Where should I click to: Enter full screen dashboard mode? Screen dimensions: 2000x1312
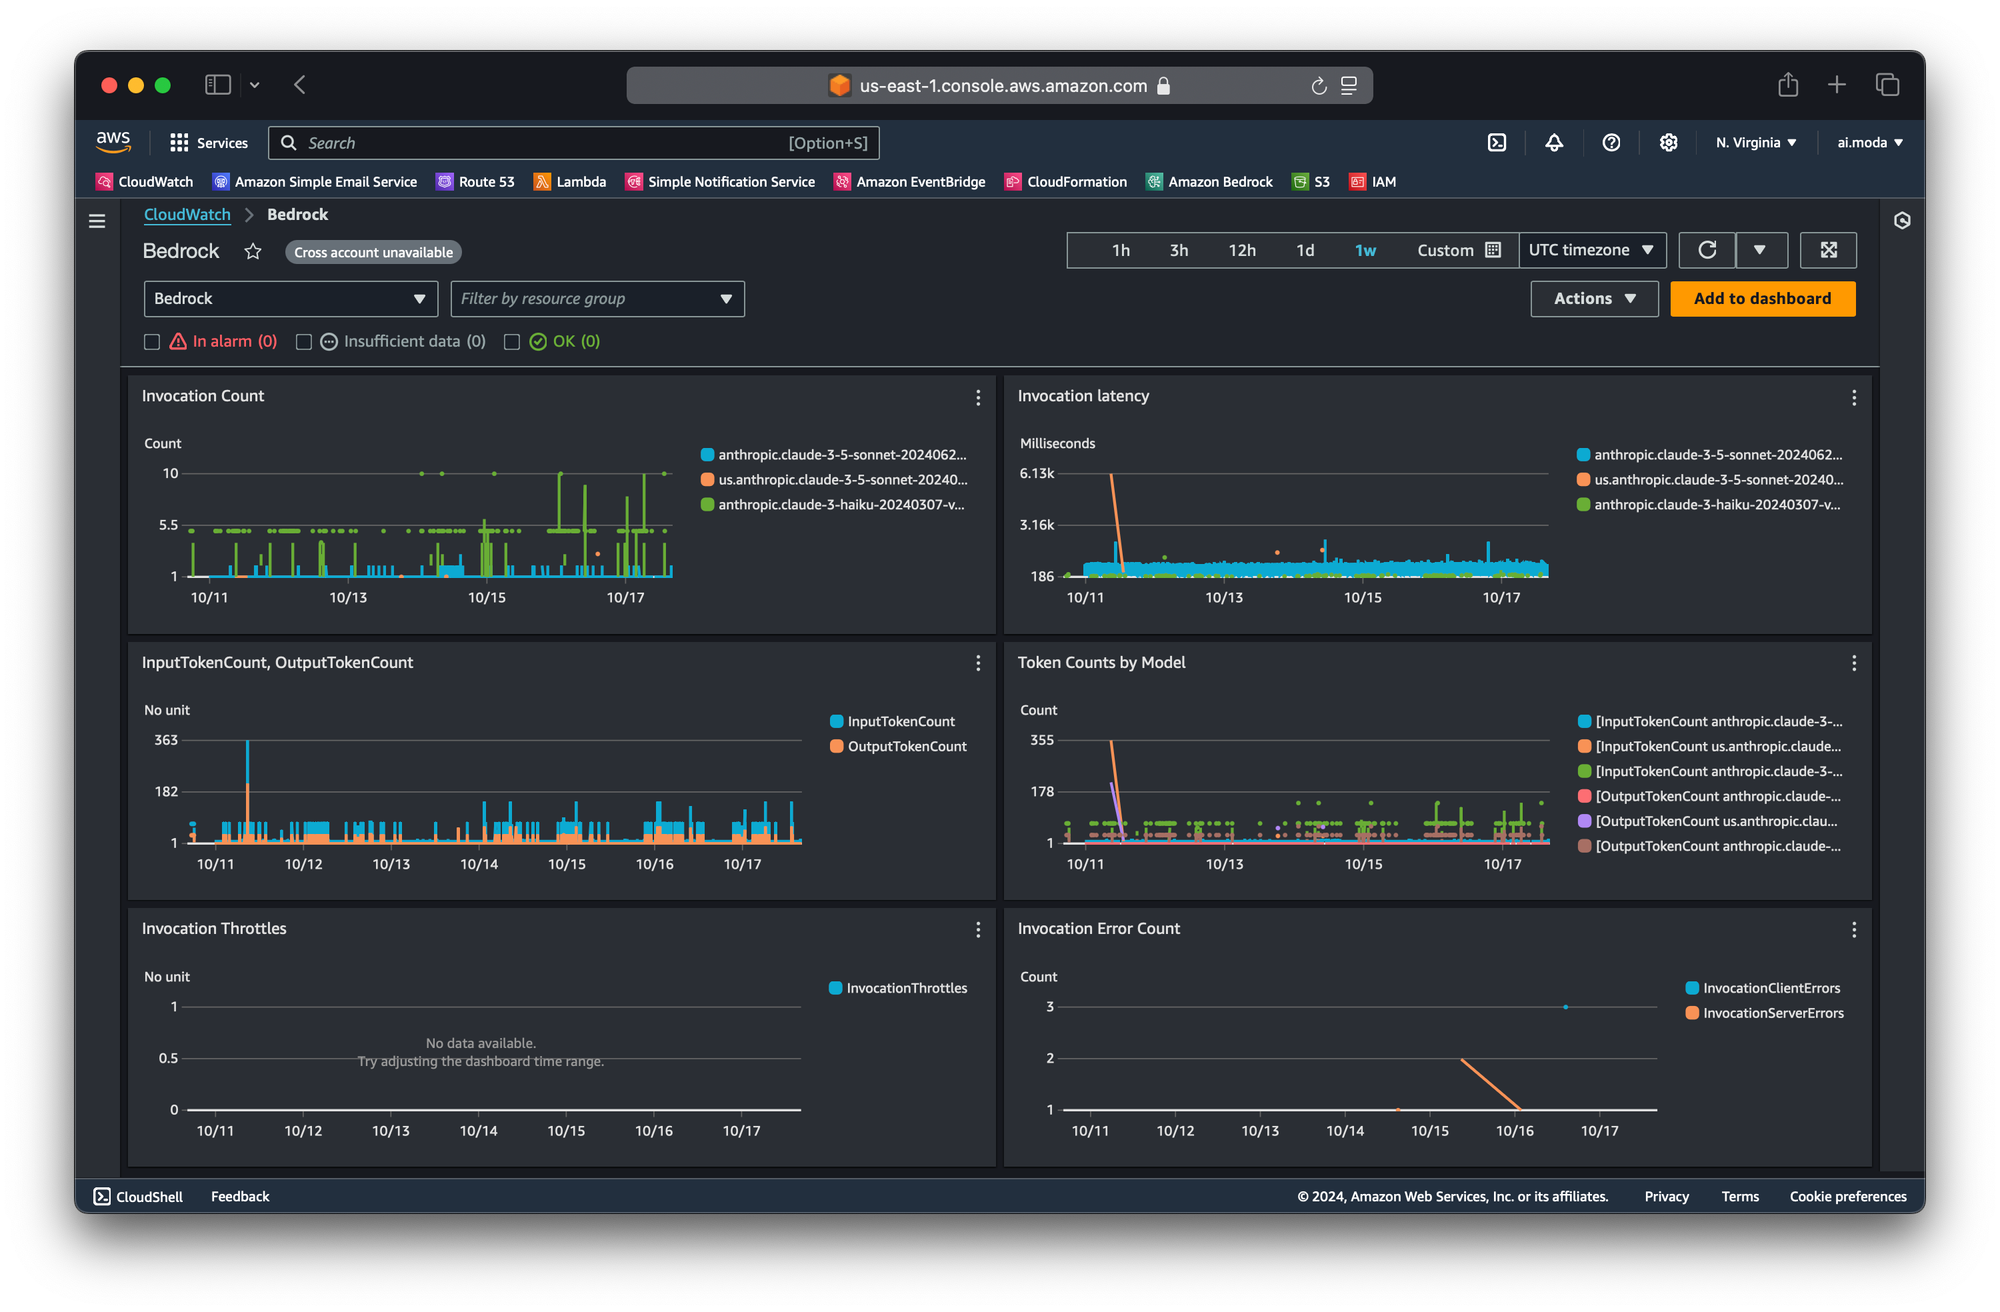pos(1828,250)
